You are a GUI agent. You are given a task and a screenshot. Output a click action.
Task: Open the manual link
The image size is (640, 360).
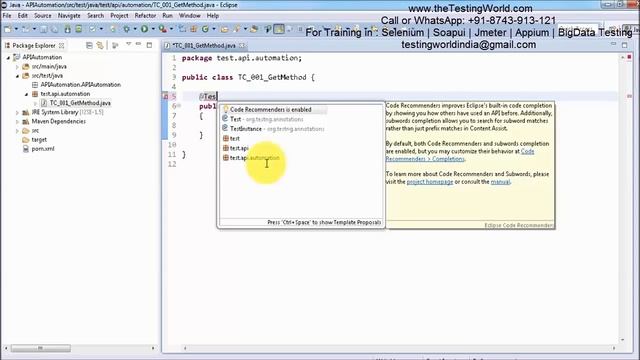coord(500,182)
